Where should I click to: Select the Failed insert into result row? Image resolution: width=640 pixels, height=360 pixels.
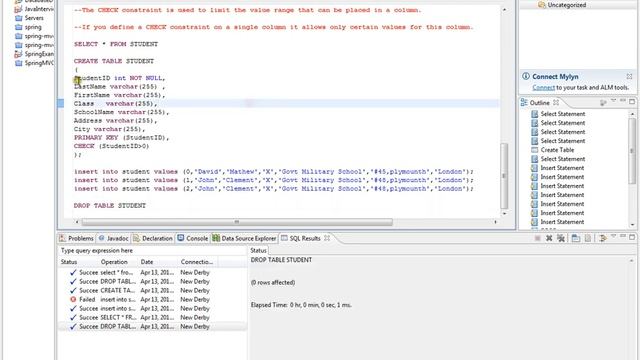(x=152, y=300)
